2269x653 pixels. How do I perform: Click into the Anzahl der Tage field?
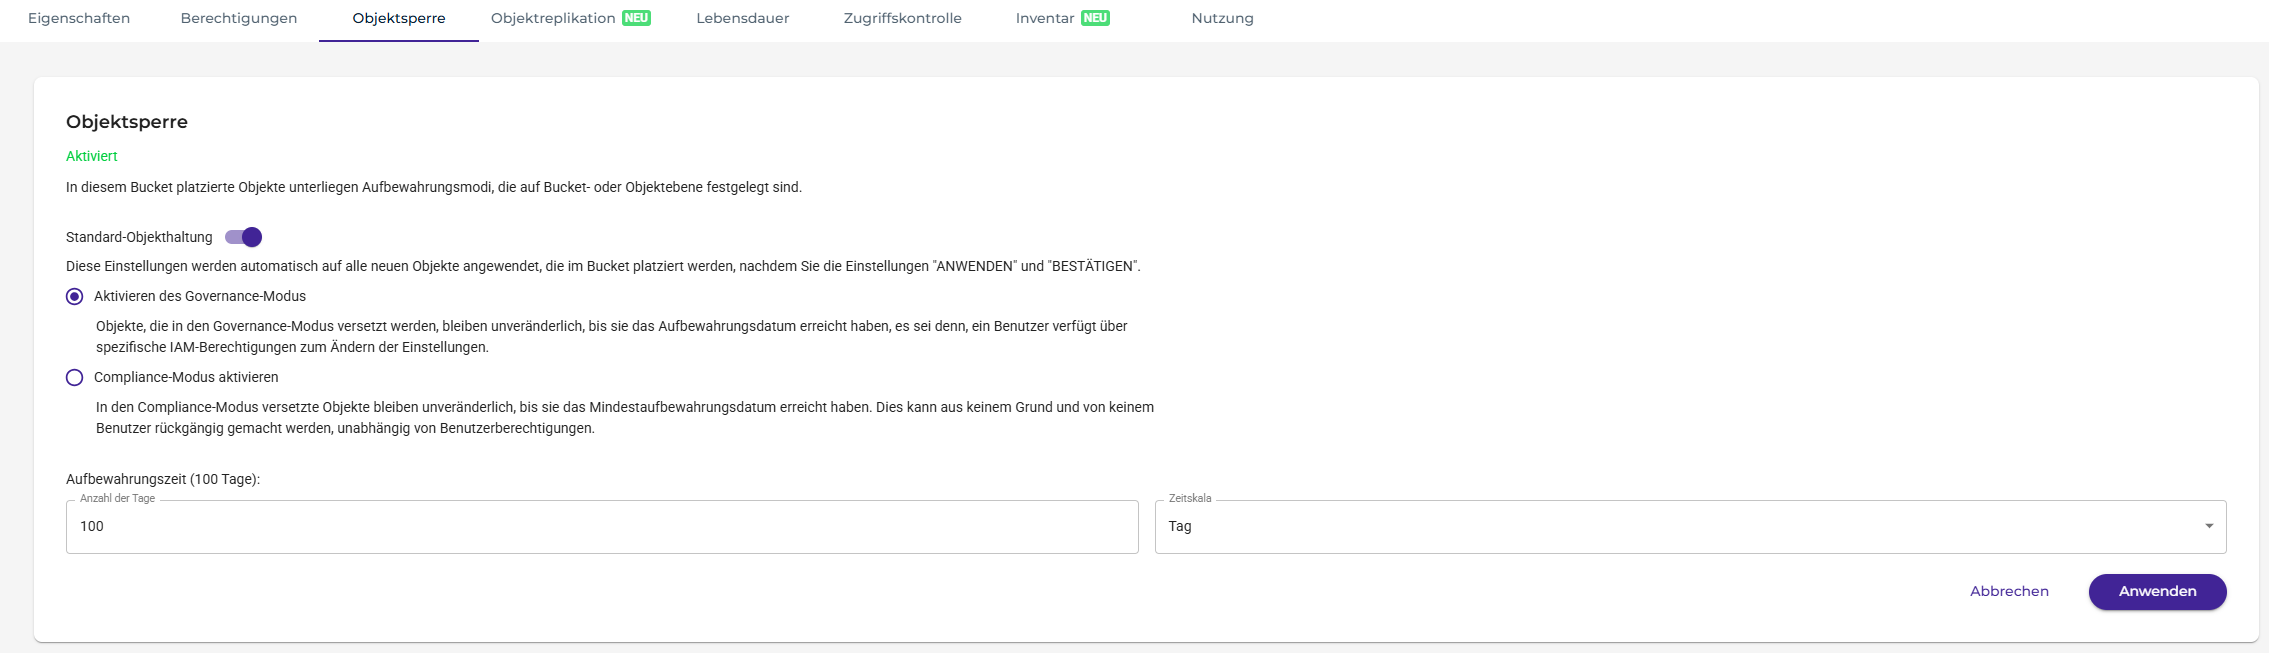[x=601, y=527]
